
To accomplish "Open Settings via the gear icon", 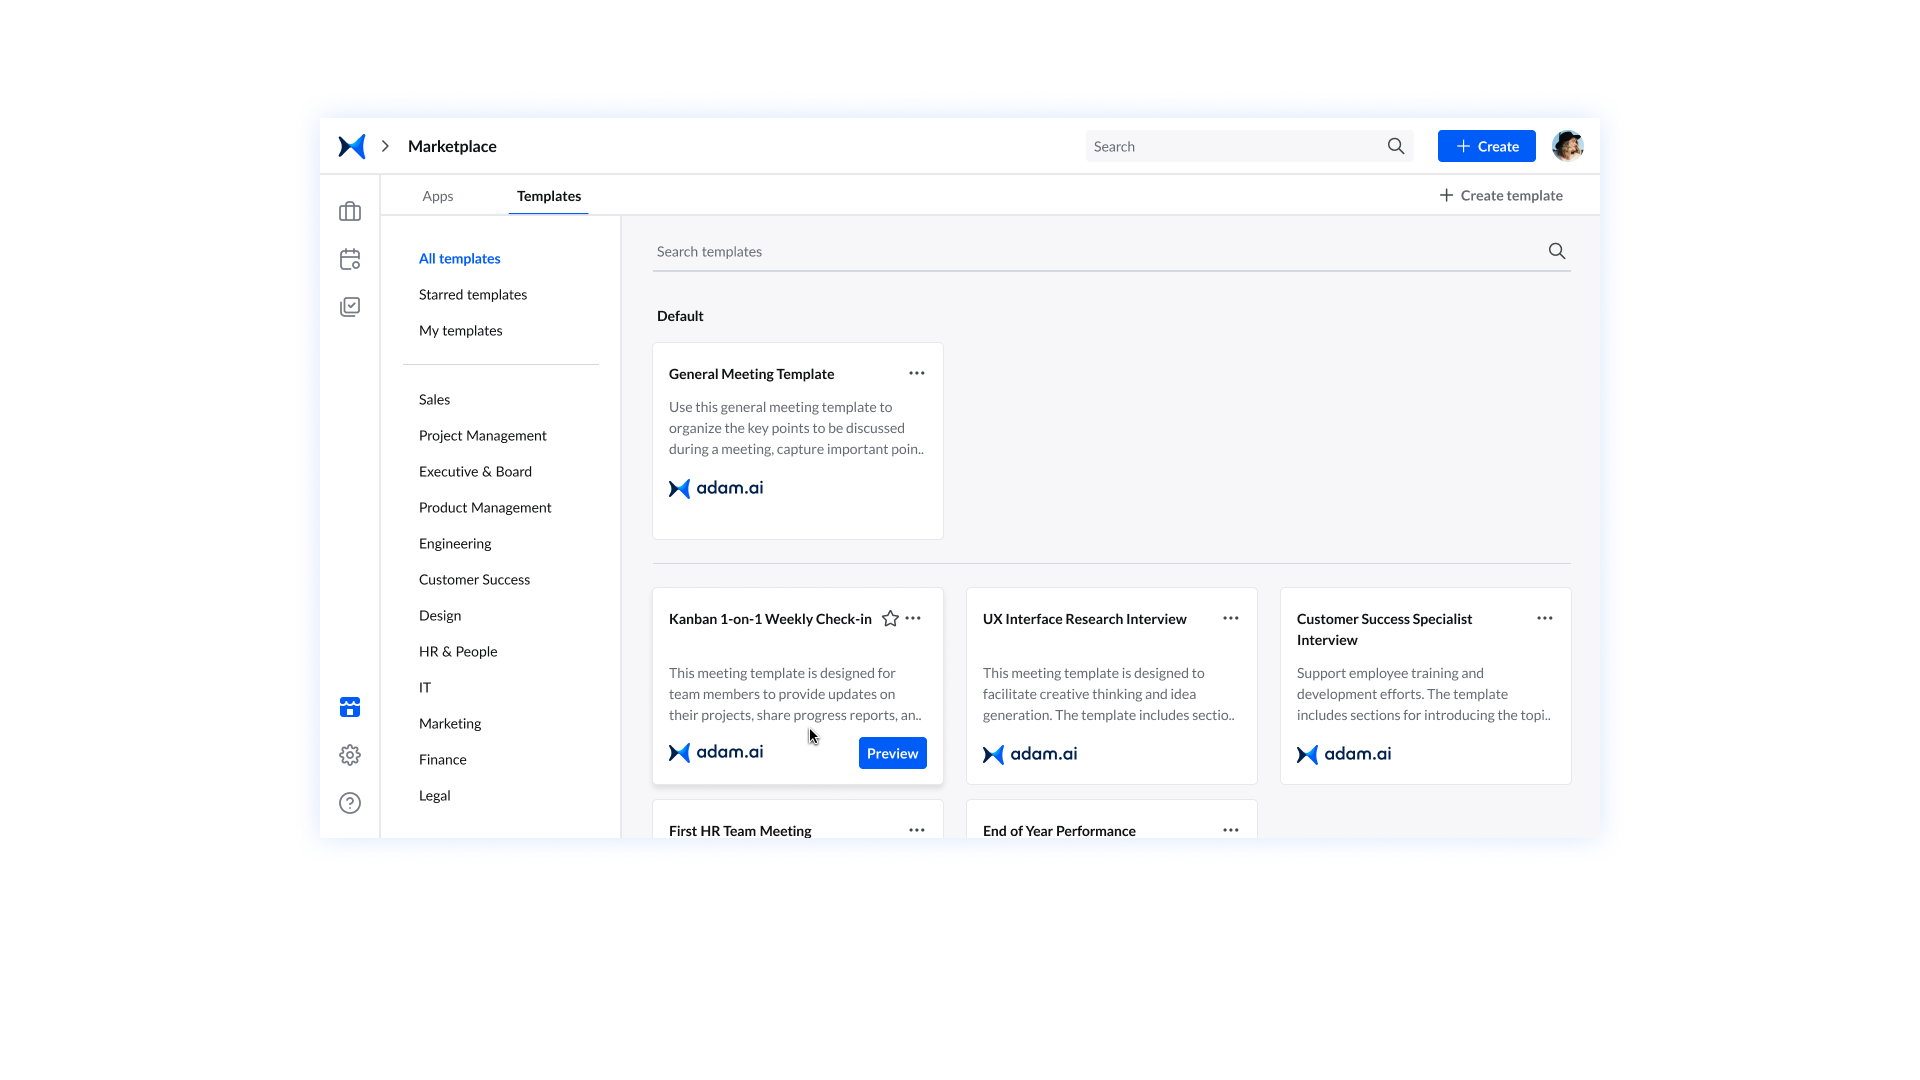I will (349, 755).
